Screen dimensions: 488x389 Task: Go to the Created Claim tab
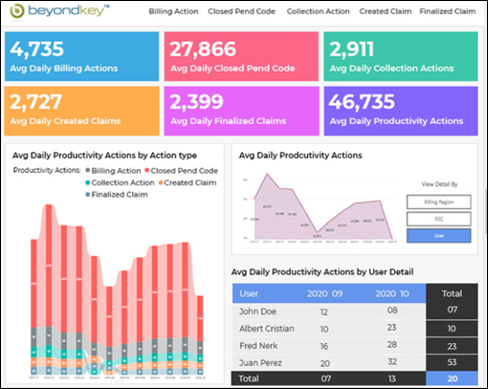385,11
